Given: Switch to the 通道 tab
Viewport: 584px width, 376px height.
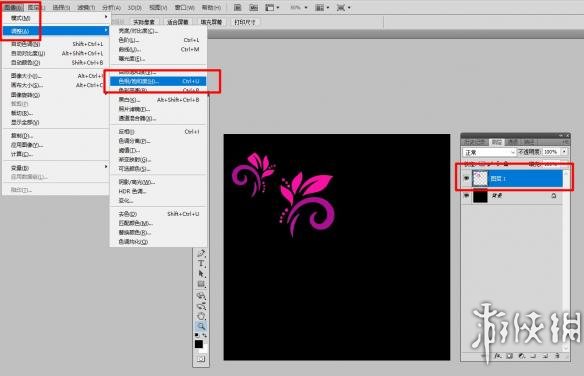Looking at the screenshot, I should [x=512, y=142].
